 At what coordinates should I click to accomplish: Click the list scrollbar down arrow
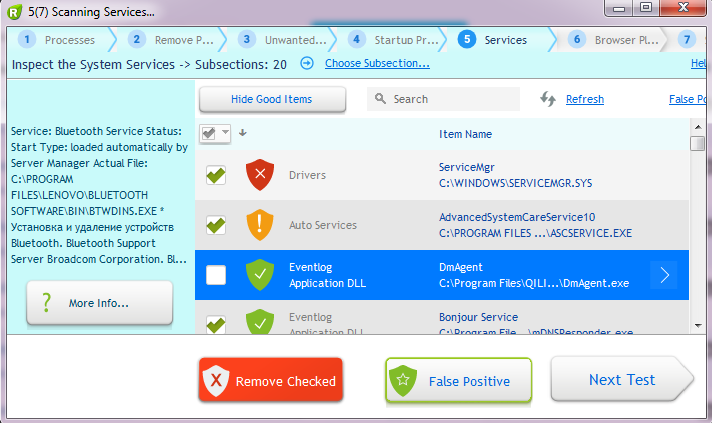[x=698, y=325]
